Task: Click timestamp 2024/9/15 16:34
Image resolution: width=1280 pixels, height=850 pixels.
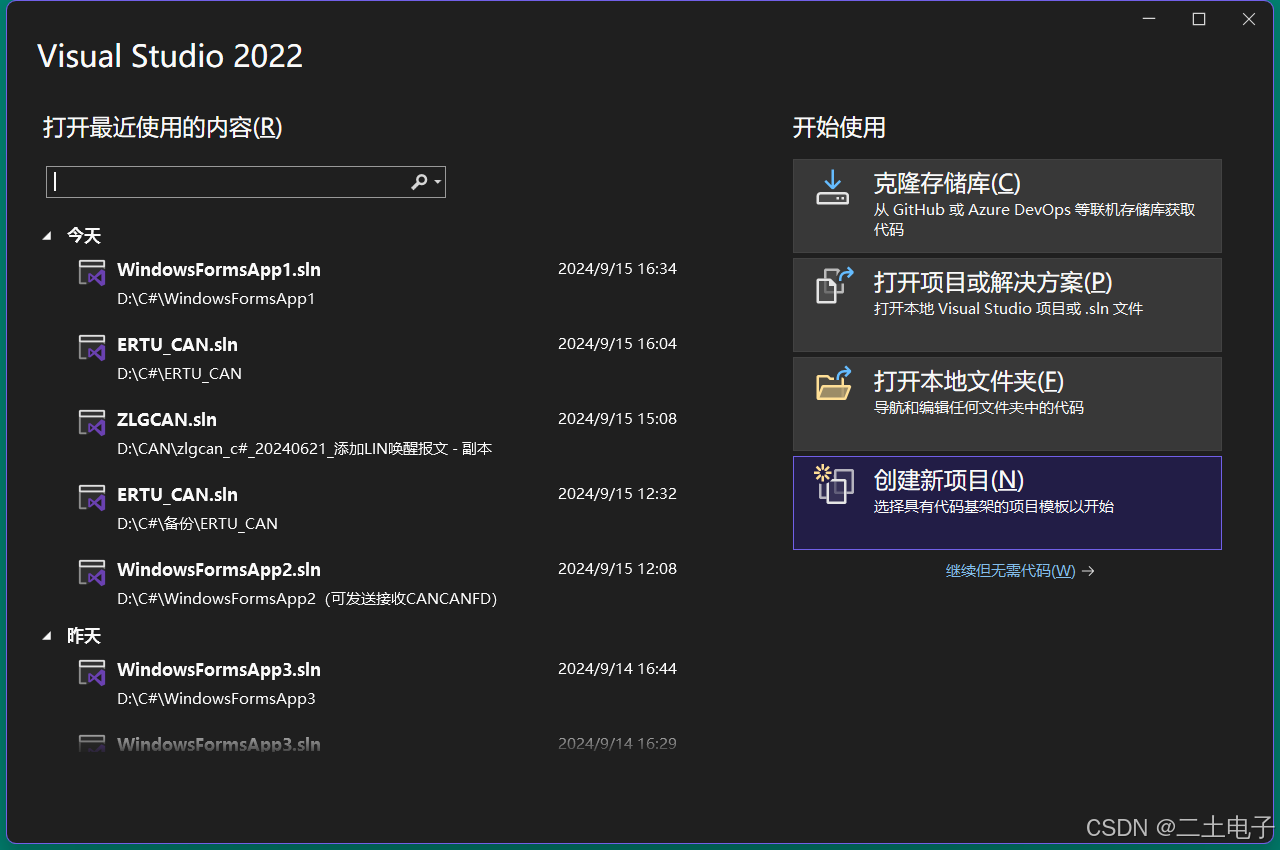Action: (617, 268)
